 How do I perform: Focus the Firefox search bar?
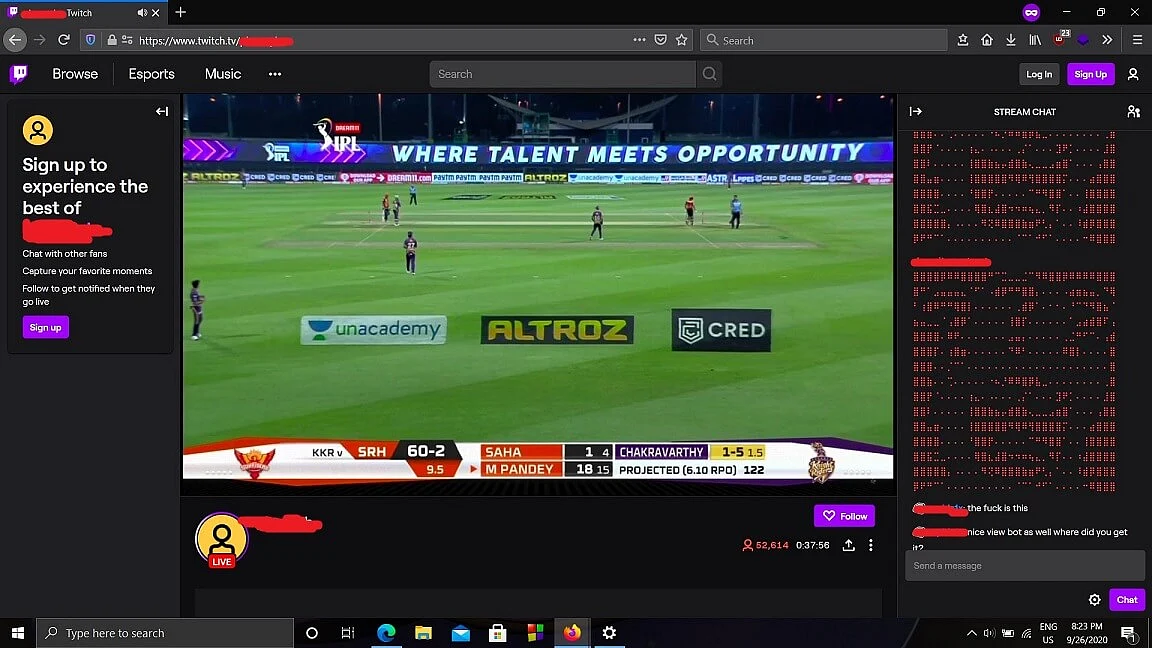click(824, 40)
